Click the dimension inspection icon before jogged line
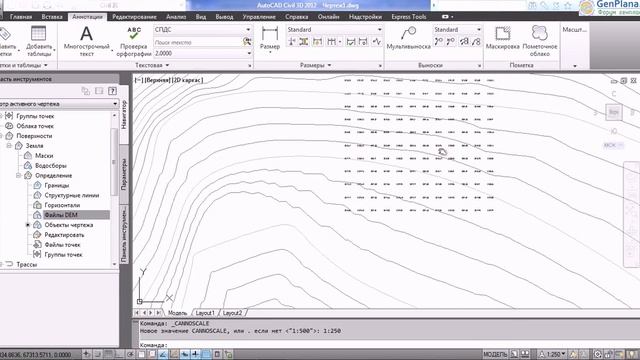The image size is (640, 360). 363,42
